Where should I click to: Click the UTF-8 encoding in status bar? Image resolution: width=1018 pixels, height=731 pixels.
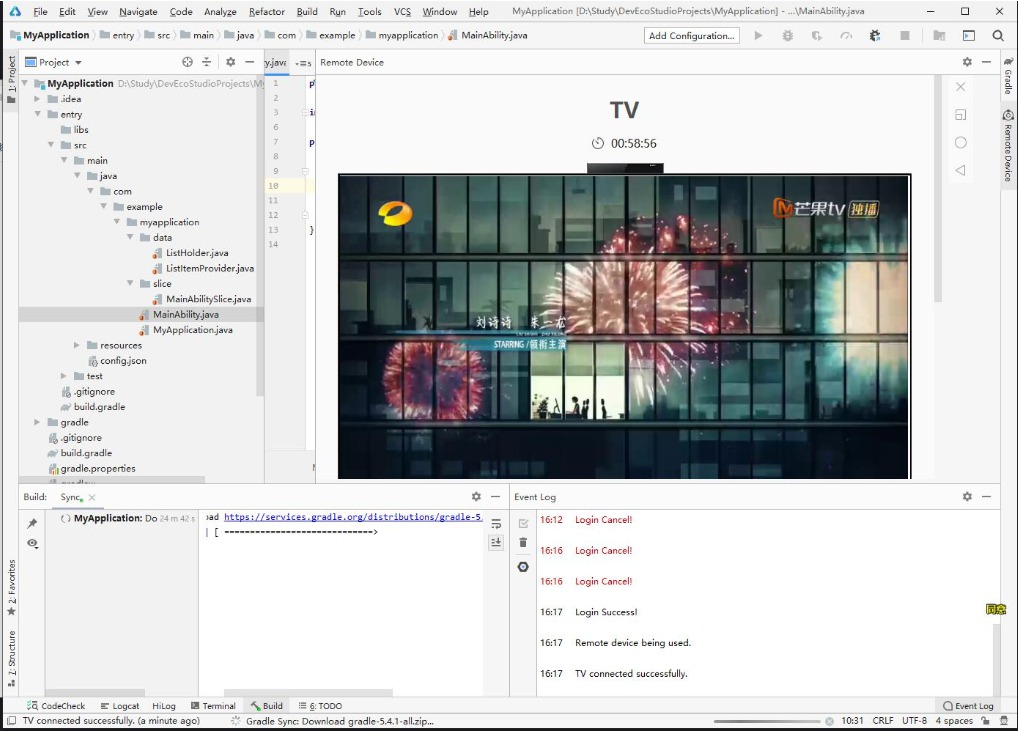(914, 721)
